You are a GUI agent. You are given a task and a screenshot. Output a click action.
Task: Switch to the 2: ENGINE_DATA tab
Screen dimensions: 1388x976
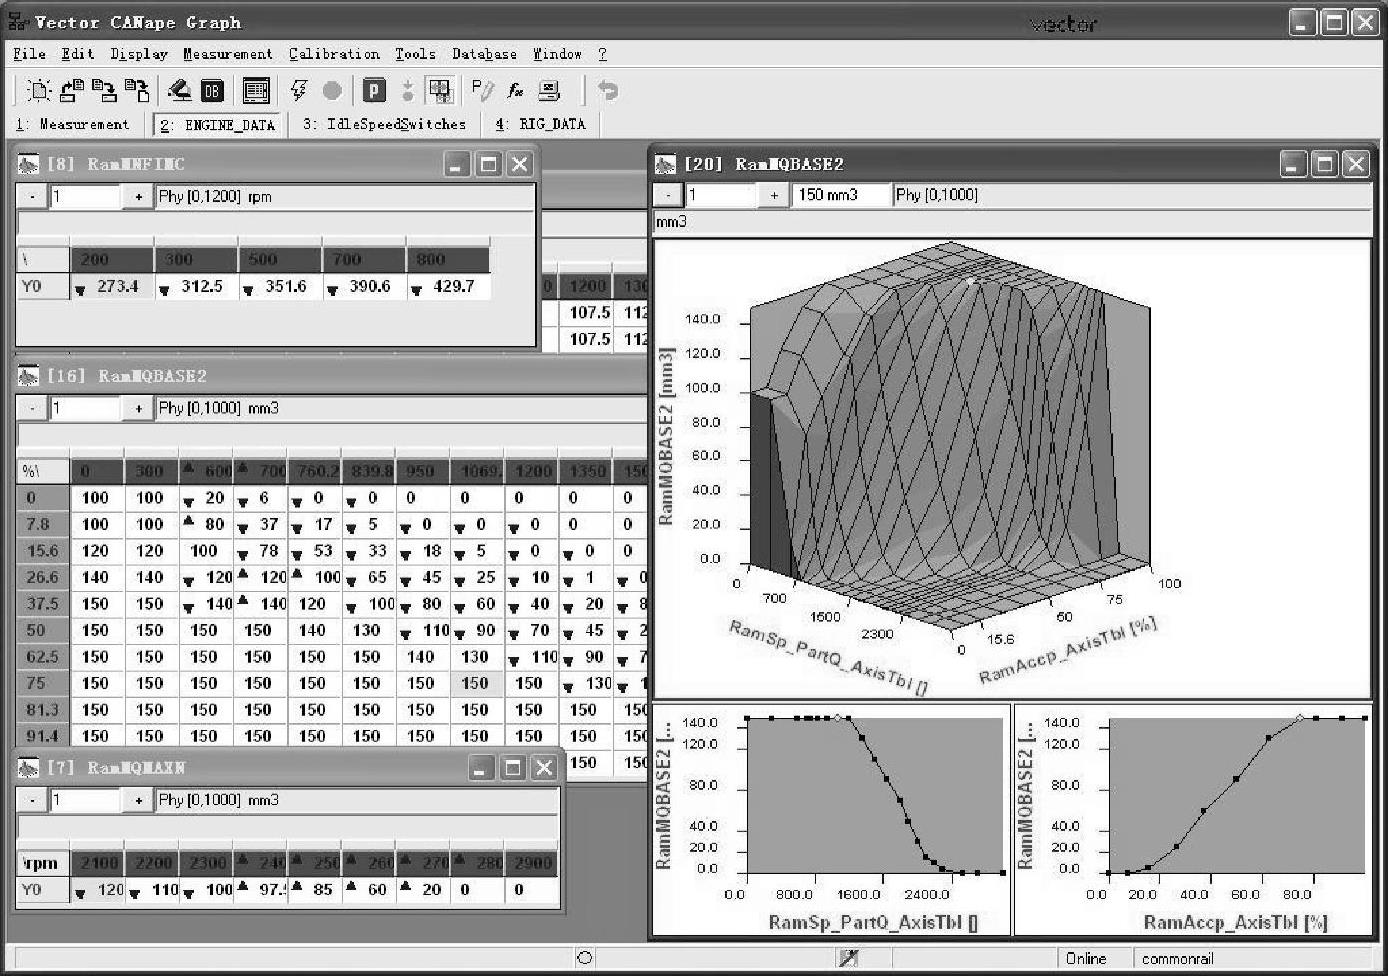point(219,125)
